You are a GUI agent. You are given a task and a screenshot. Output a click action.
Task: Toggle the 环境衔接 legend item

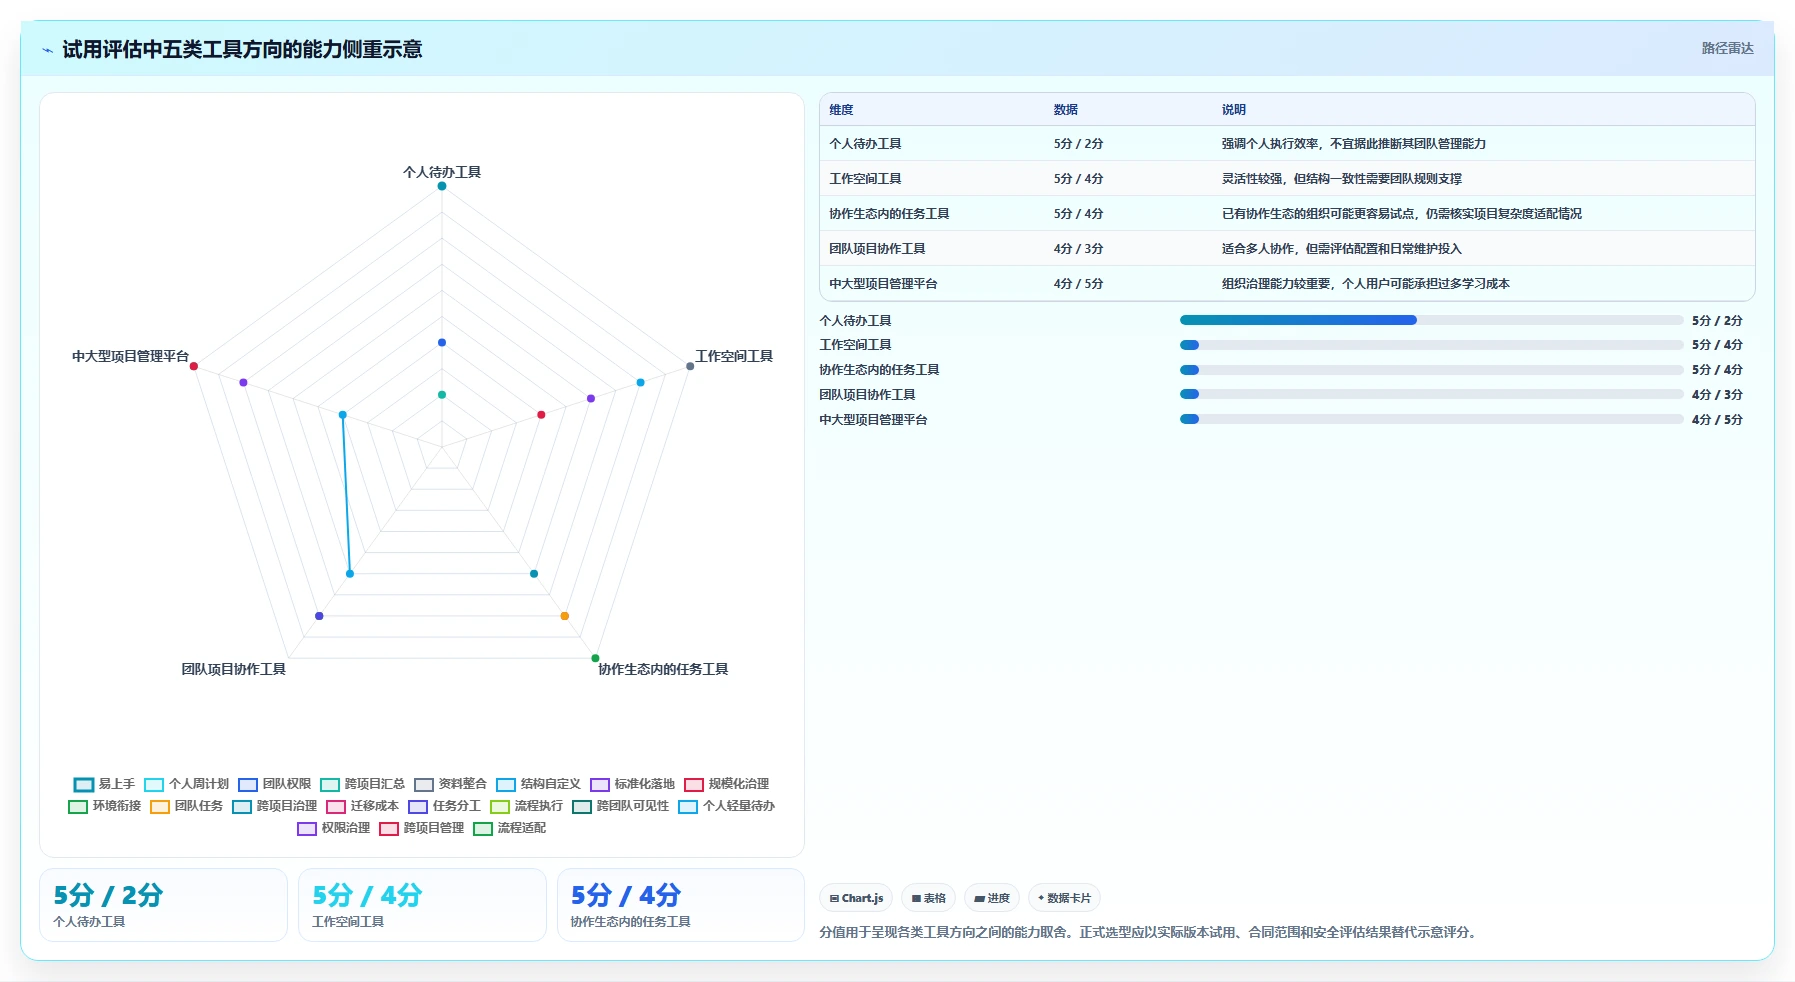pos(105,806)
